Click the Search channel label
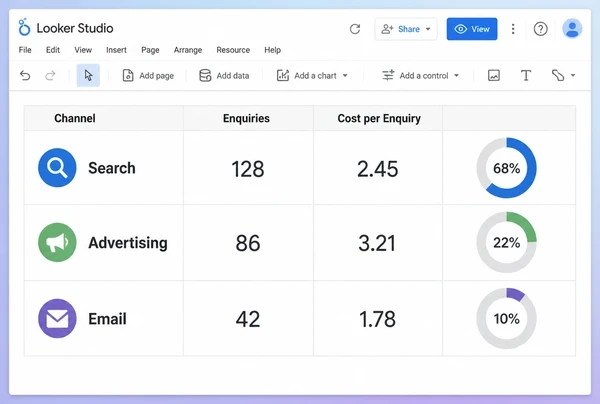Viewport: 600px width, 404px height. [x=112, y=168]
